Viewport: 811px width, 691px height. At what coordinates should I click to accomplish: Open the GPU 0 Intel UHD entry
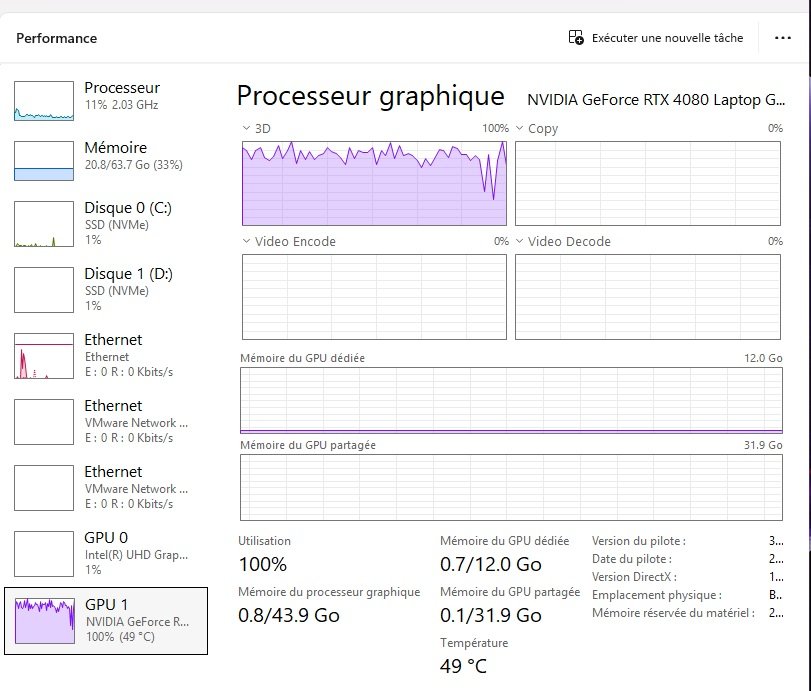(106, 554)
